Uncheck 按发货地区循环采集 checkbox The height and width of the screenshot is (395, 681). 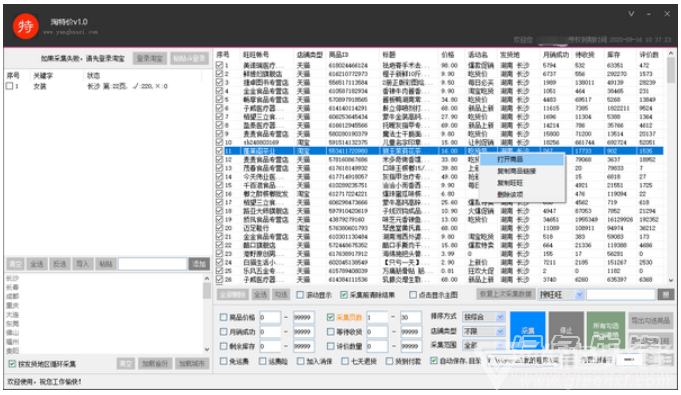click(12, 364)
